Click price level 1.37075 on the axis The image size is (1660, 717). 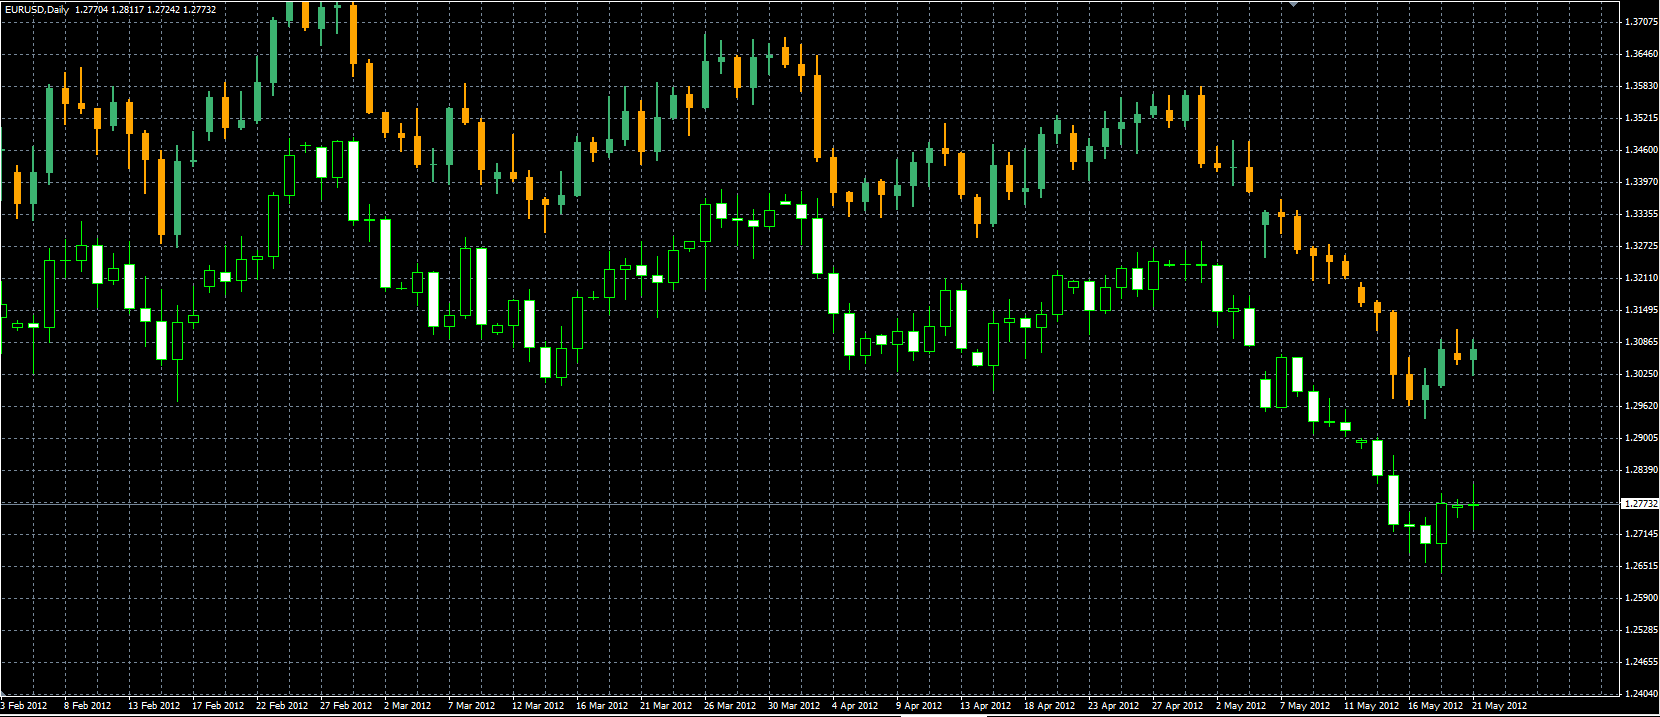coord(1642,22)
